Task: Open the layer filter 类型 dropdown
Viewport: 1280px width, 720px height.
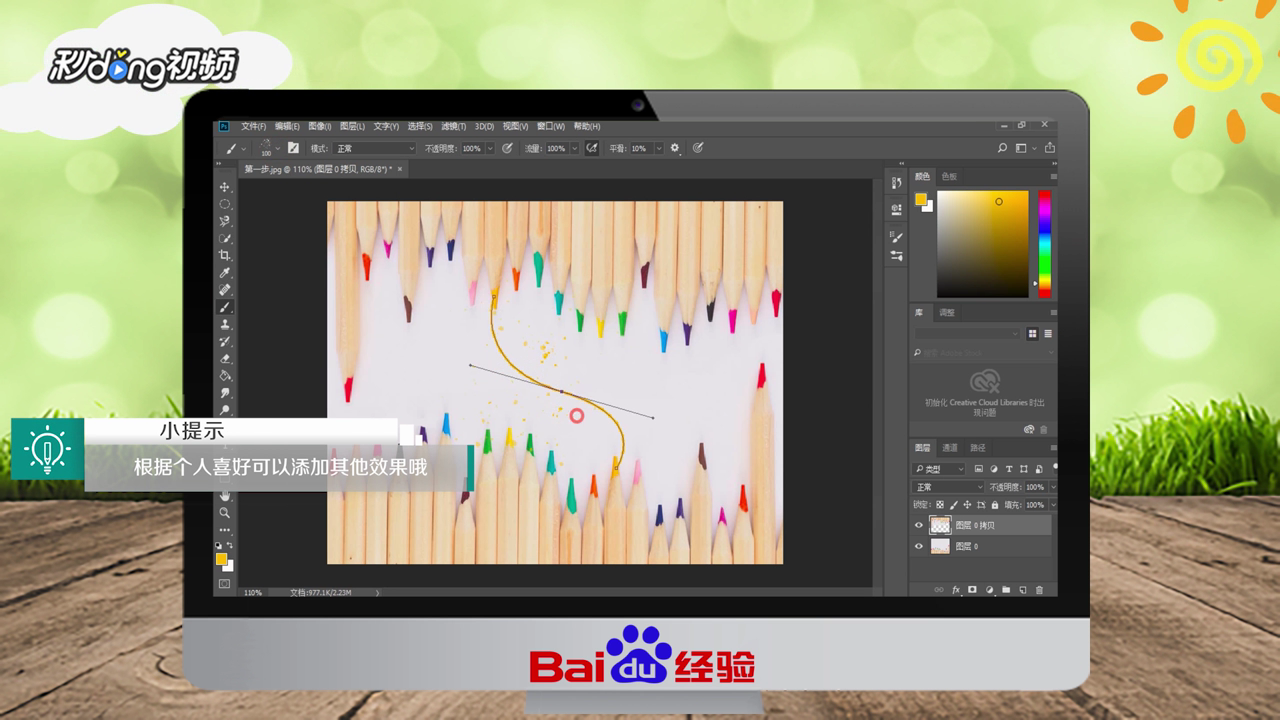Action: pyautogui.click(x=939, y=469)
